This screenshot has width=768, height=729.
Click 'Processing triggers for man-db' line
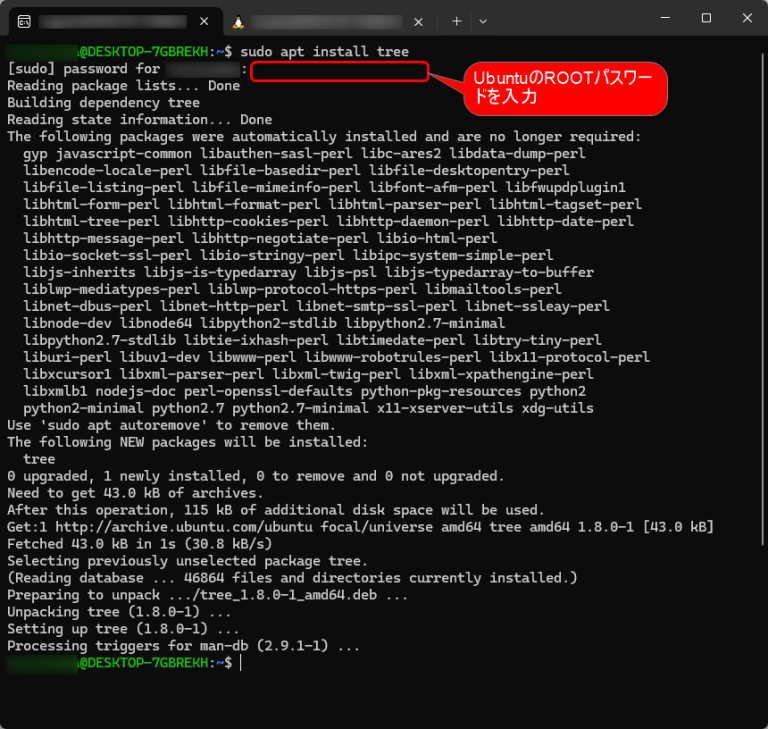pos(183,646)
